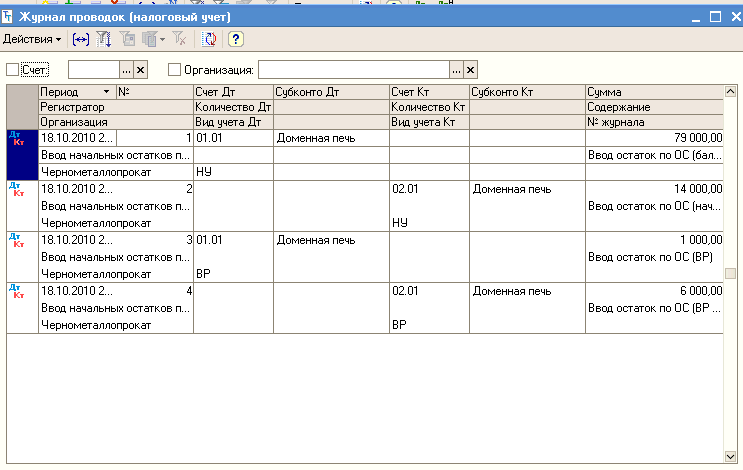Select the 14 000,00 amount cell
Image resolution: width=743 pixels, height=470 pixels.
653,188
